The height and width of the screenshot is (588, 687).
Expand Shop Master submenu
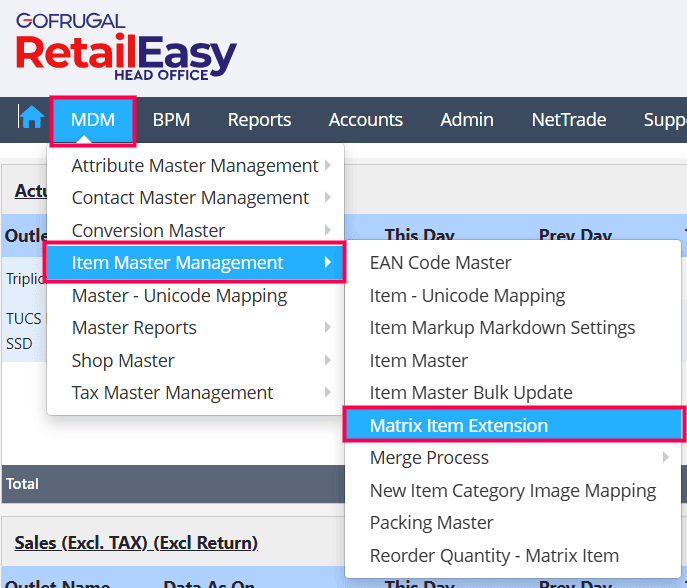[195, 361]
